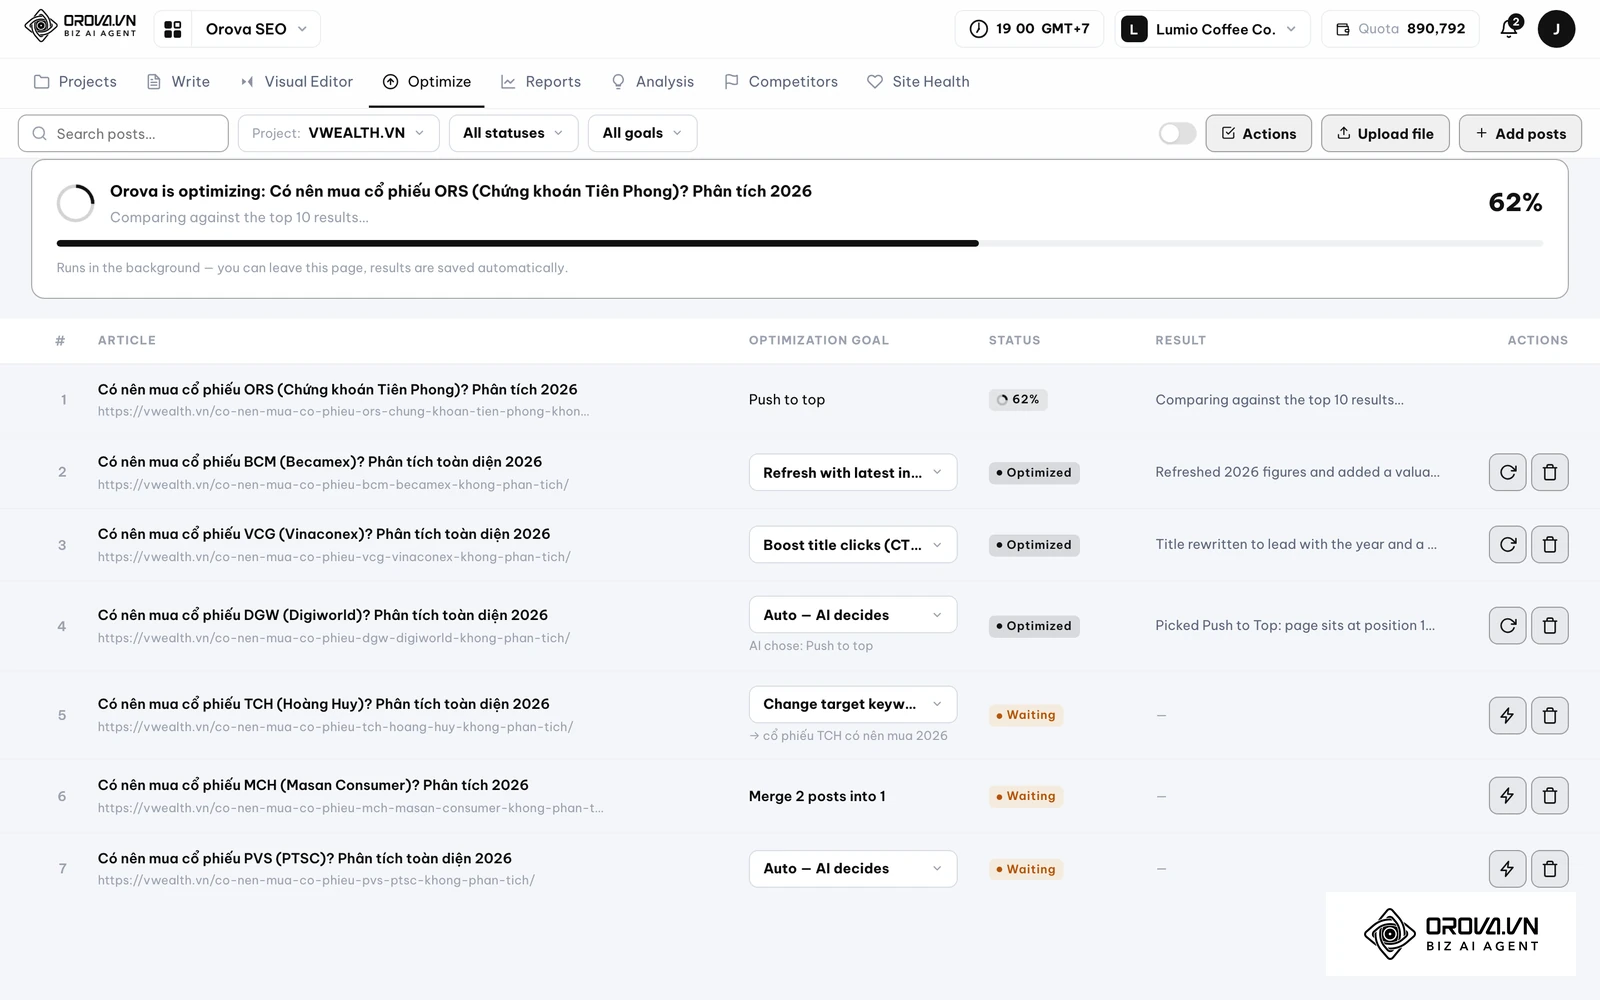Open the All goals filter
Image resolution: width=1600 pixels, height=1000 pixels.
coord(642,133)
